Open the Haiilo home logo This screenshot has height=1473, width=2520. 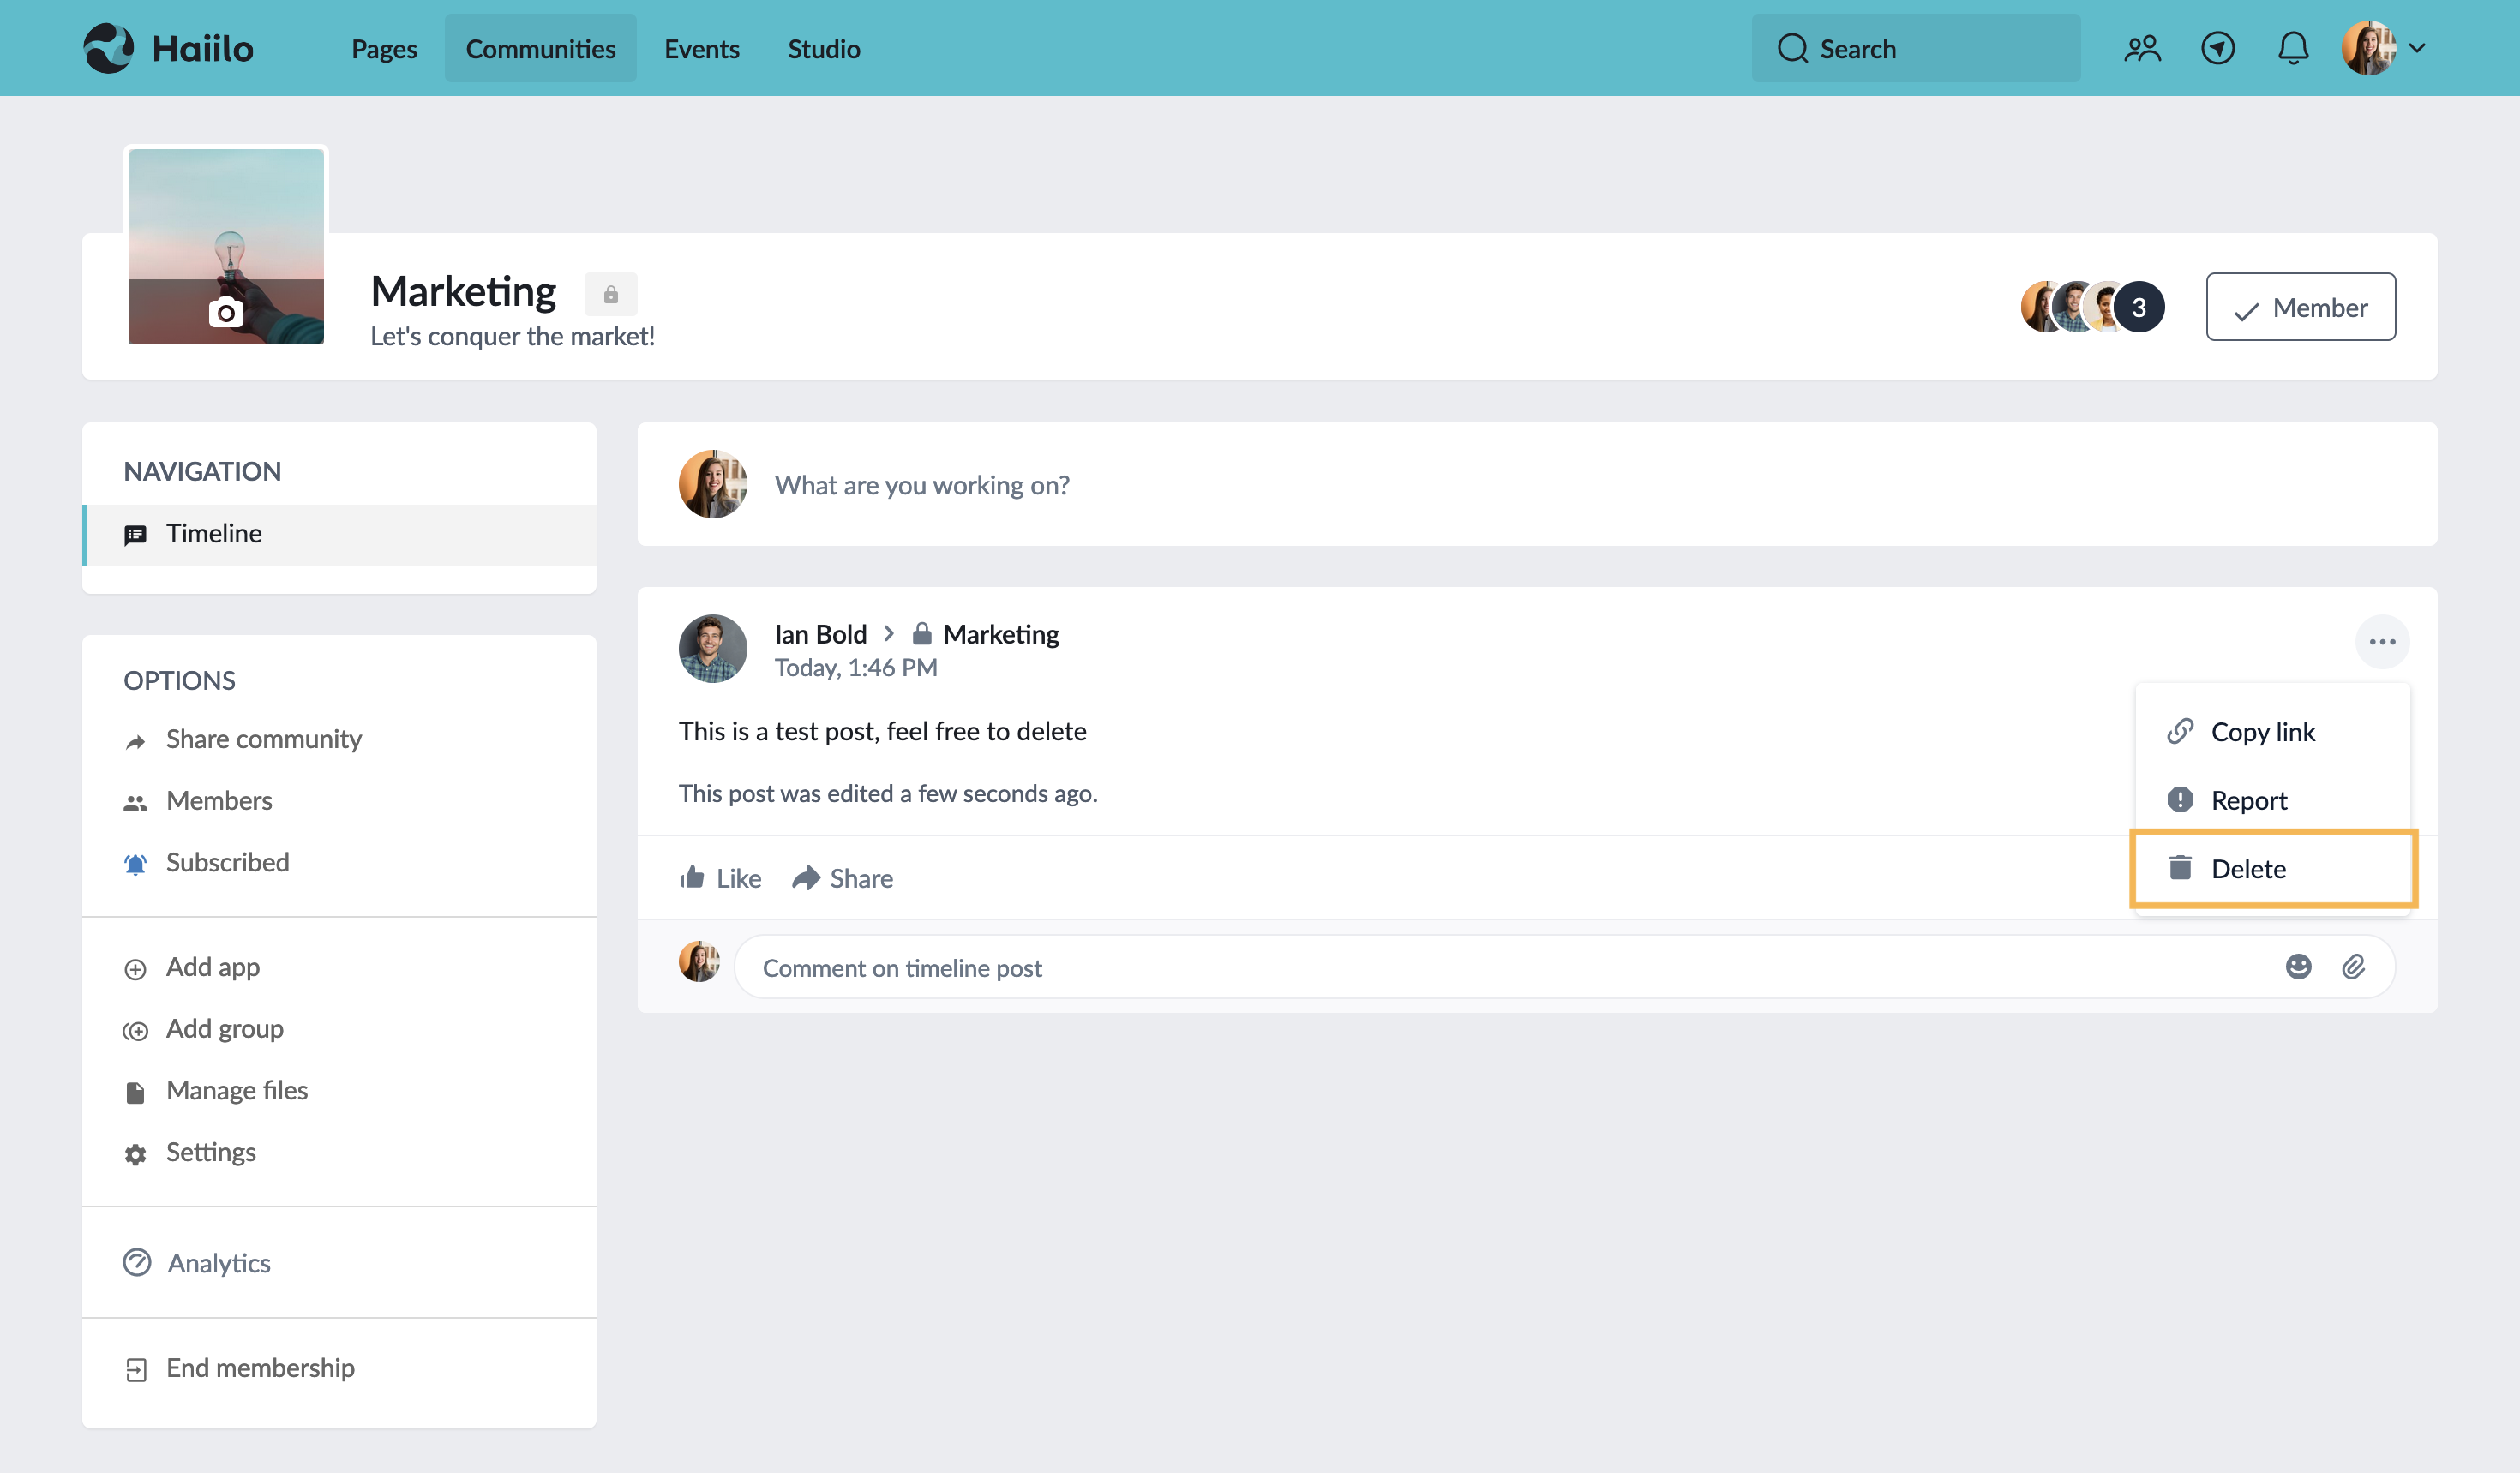pyautogui.click(x=168, y=47)
